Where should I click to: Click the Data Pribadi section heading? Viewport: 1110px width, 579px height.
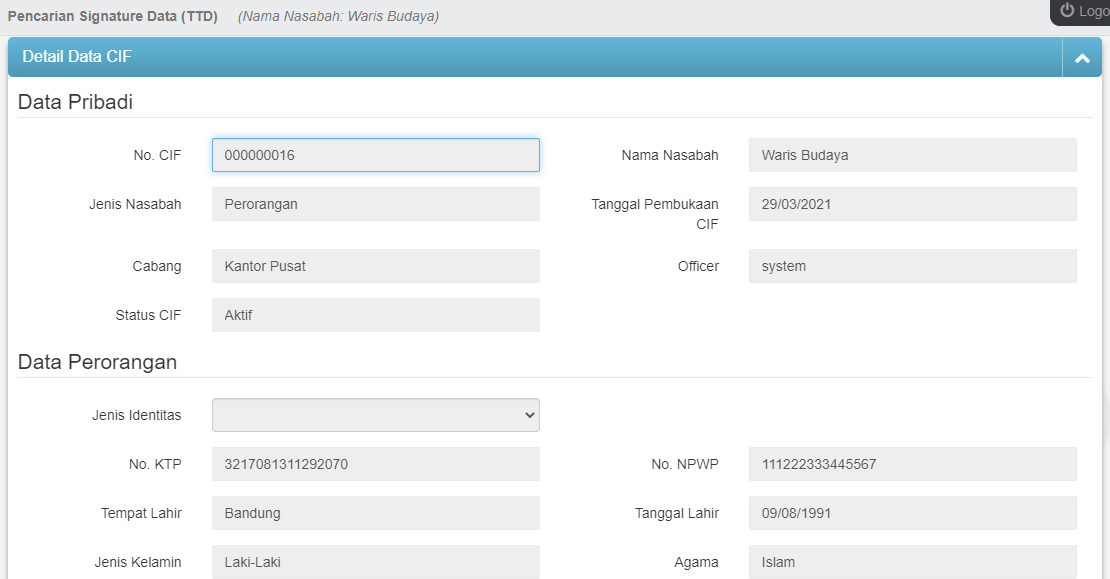(75, 102)
